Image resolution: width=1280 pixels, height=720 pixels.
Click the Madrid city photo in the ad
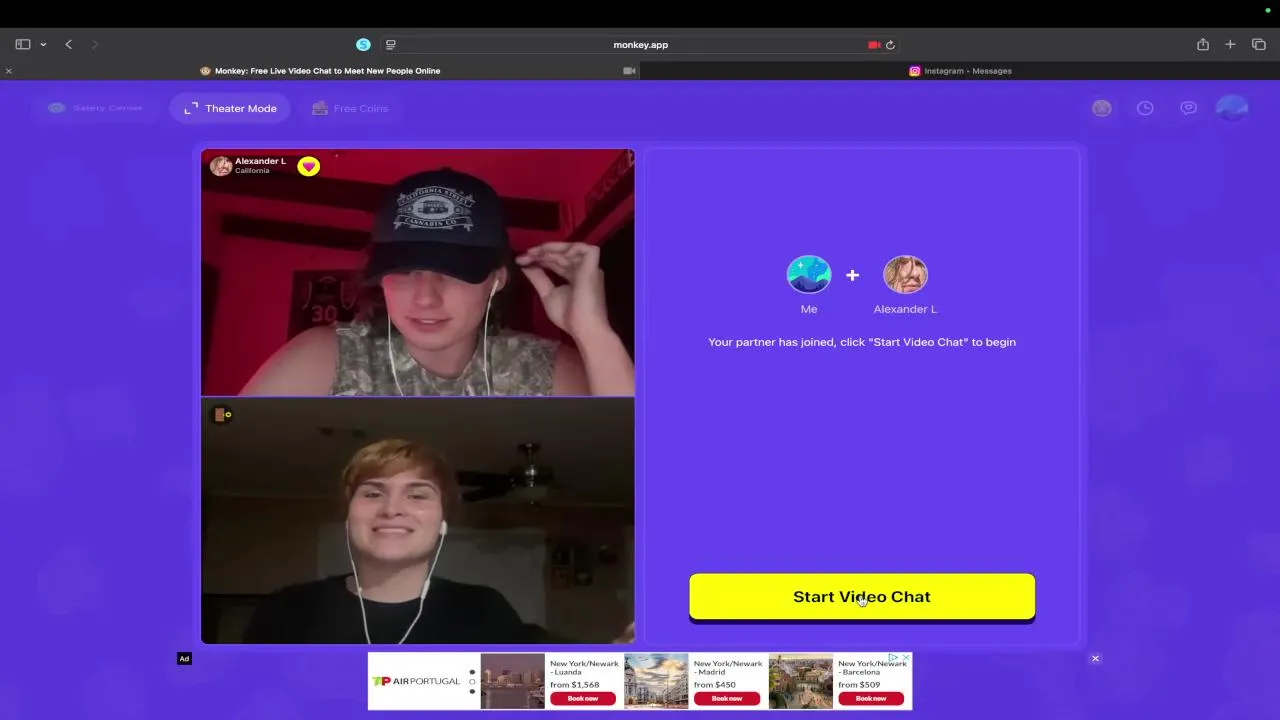click(656, 681)
